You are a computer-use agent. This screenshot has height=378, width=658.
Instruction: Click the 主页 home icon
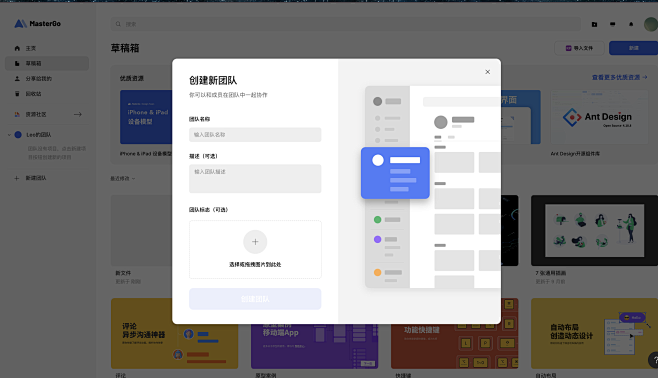[x=17, y=48]
